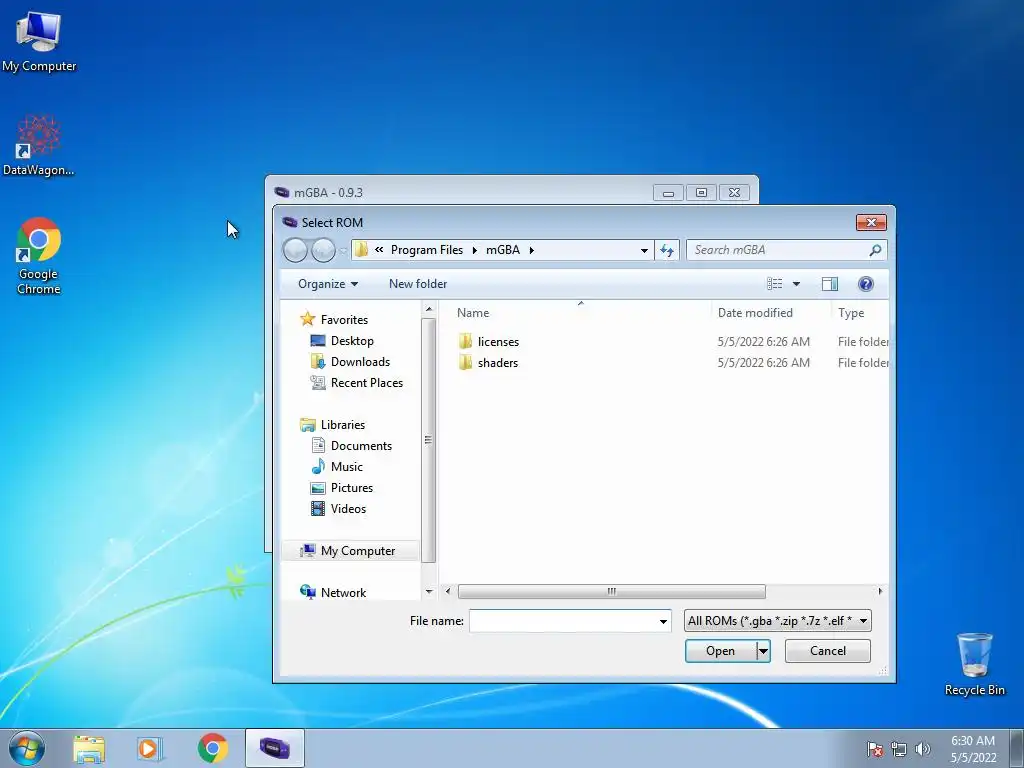Click the Open button's split arrow

click(x=763, y=651)
